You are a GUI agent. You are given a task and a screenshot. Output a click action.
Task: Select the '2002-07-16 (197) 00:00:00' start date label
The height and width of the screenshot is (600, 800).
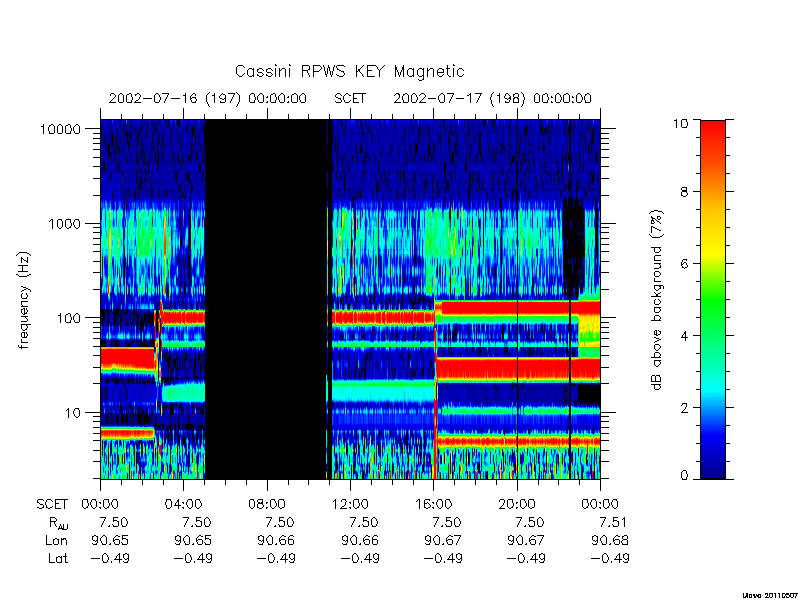[x=208, y=98]
